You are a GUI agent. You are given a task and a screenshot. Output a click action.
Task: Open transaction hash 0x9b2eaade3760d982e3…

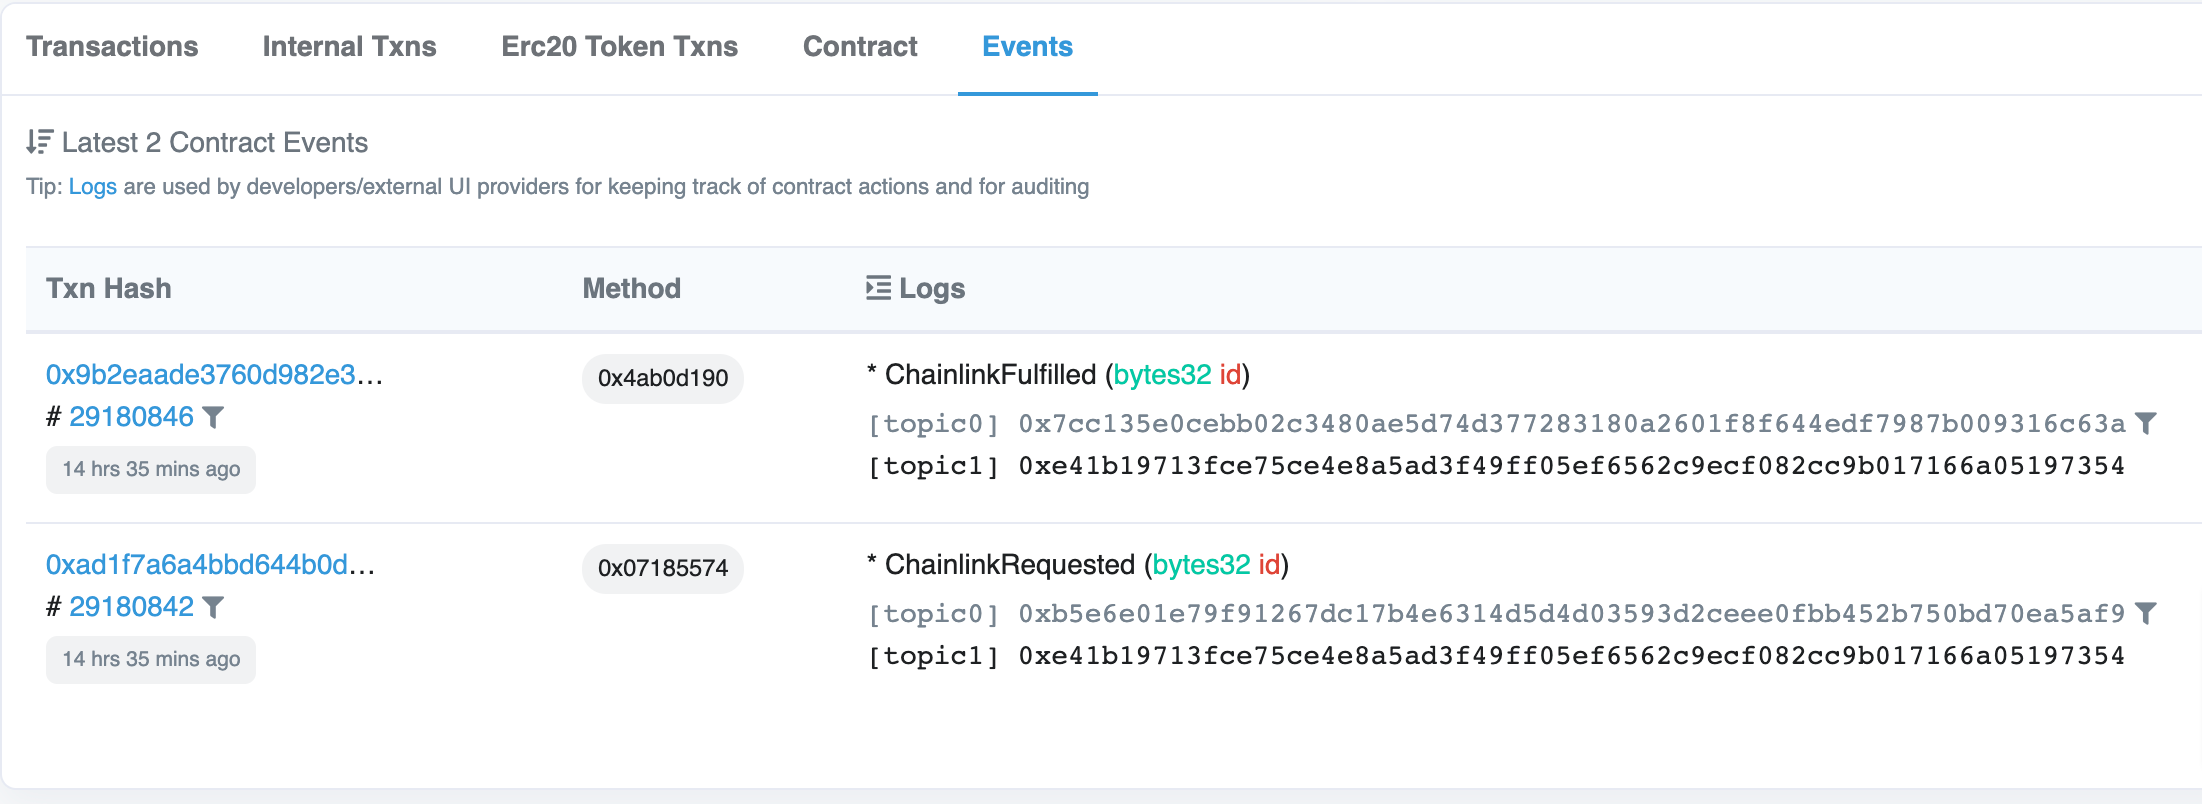click(214, 375)
